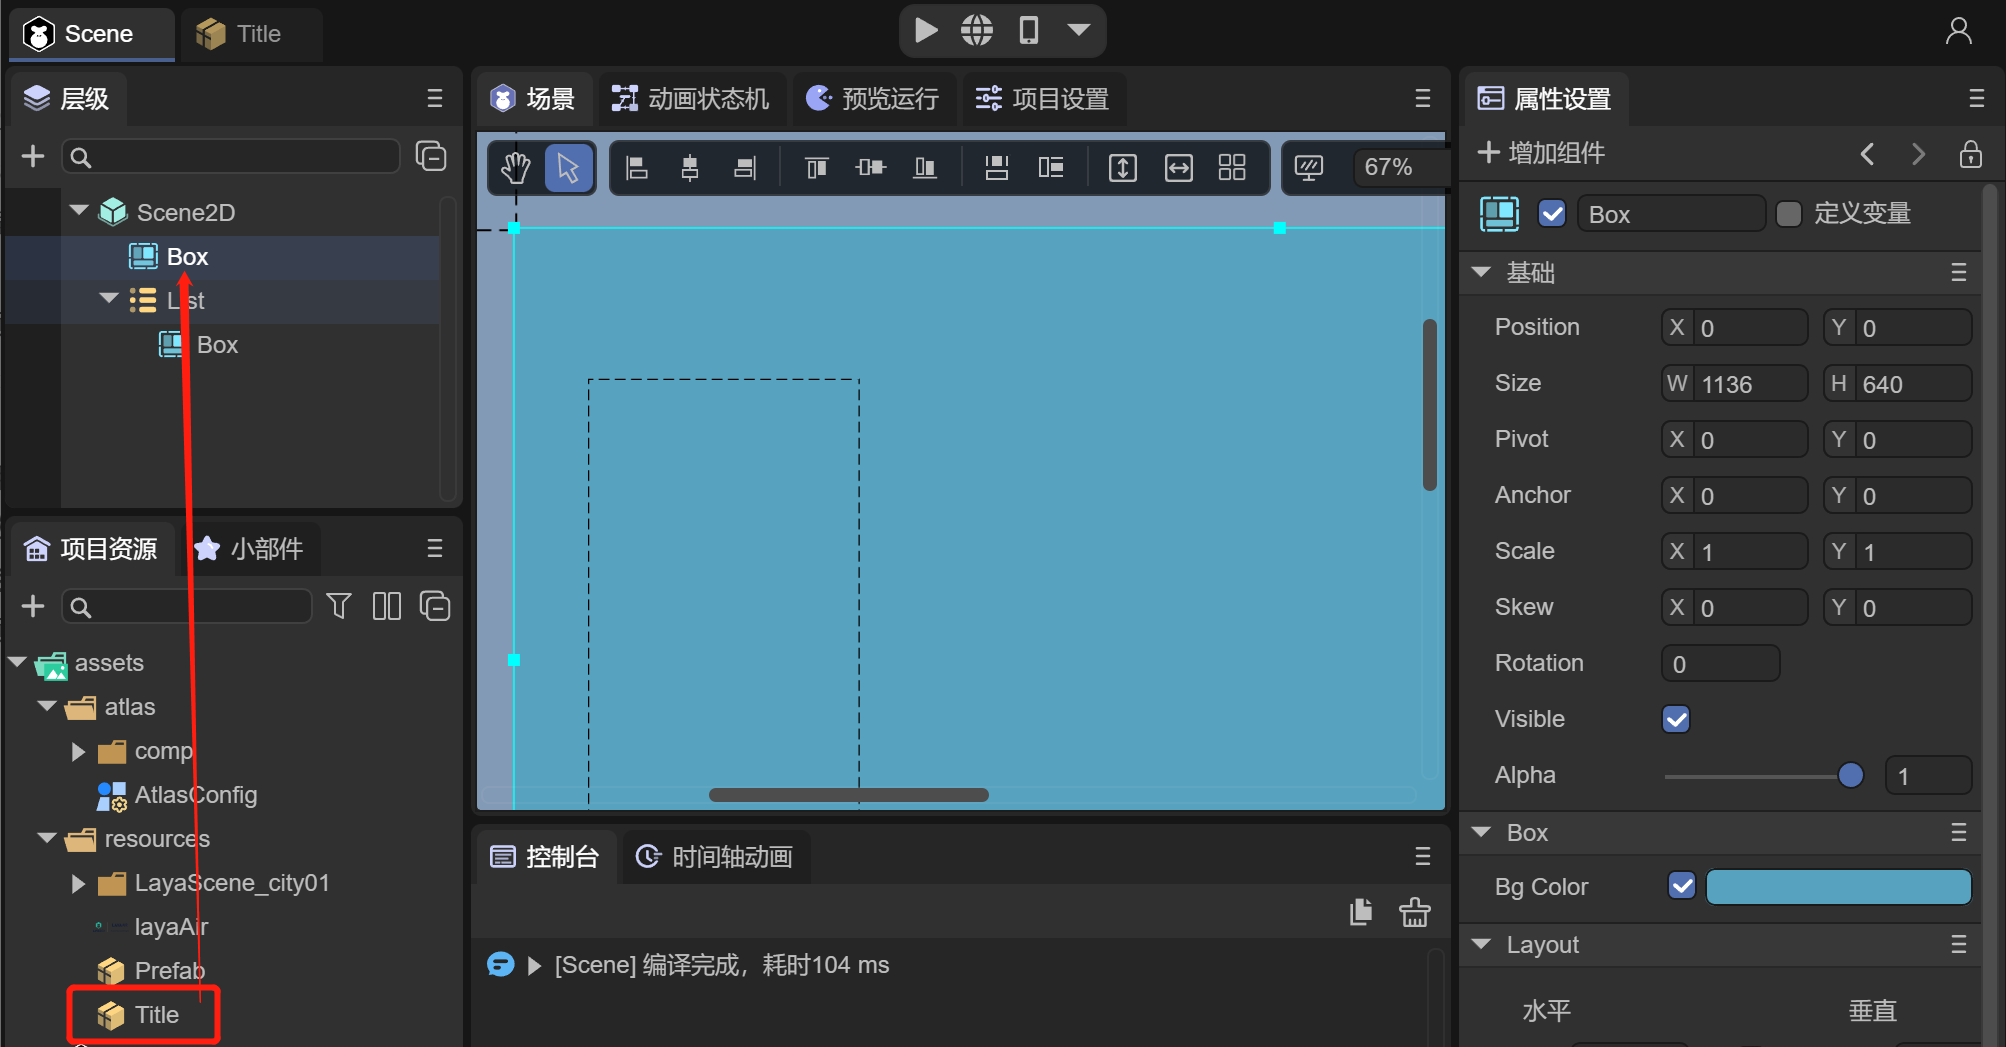
Task: Toggle the Bg Color checkbox
Action: tap(1682, 886)
